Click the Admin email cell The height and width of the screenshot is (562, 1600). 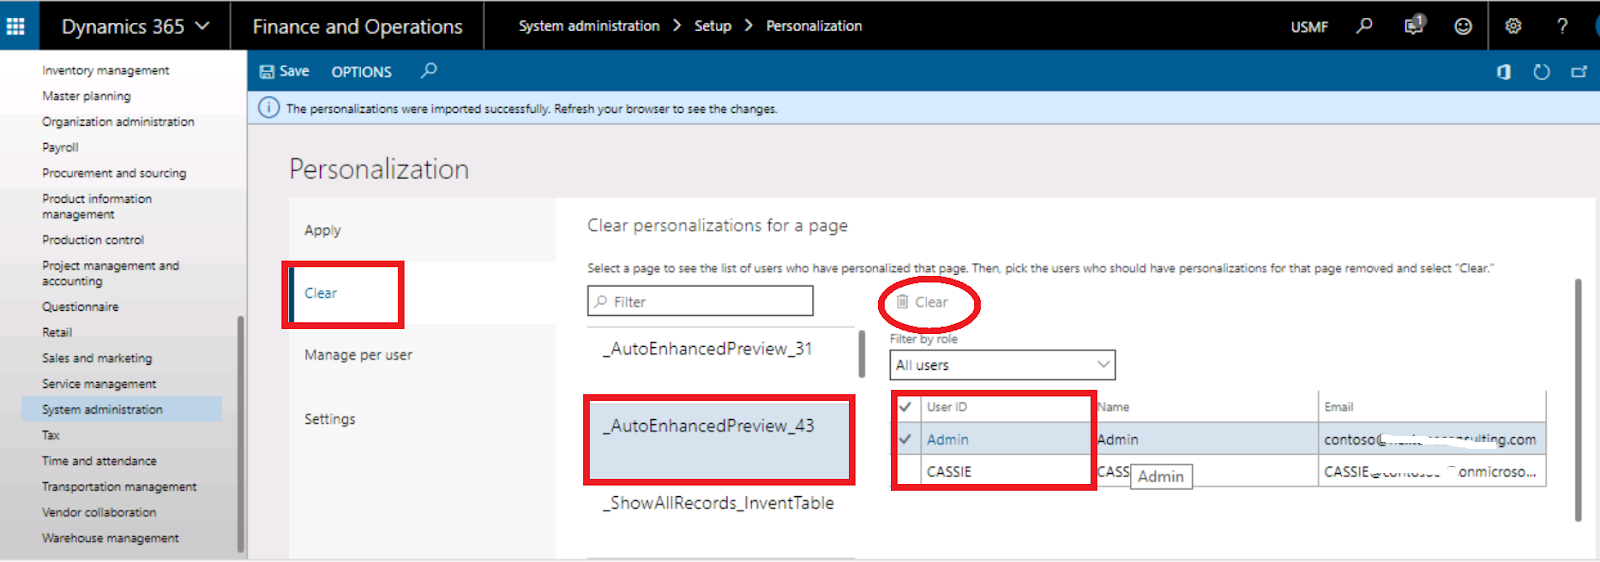coord(1431,439)
